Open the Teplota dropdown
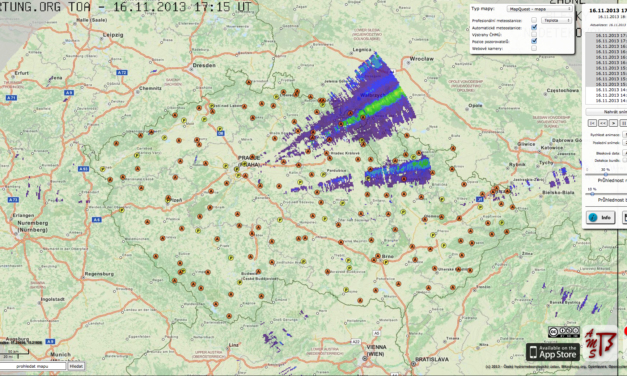 (556, 20)
